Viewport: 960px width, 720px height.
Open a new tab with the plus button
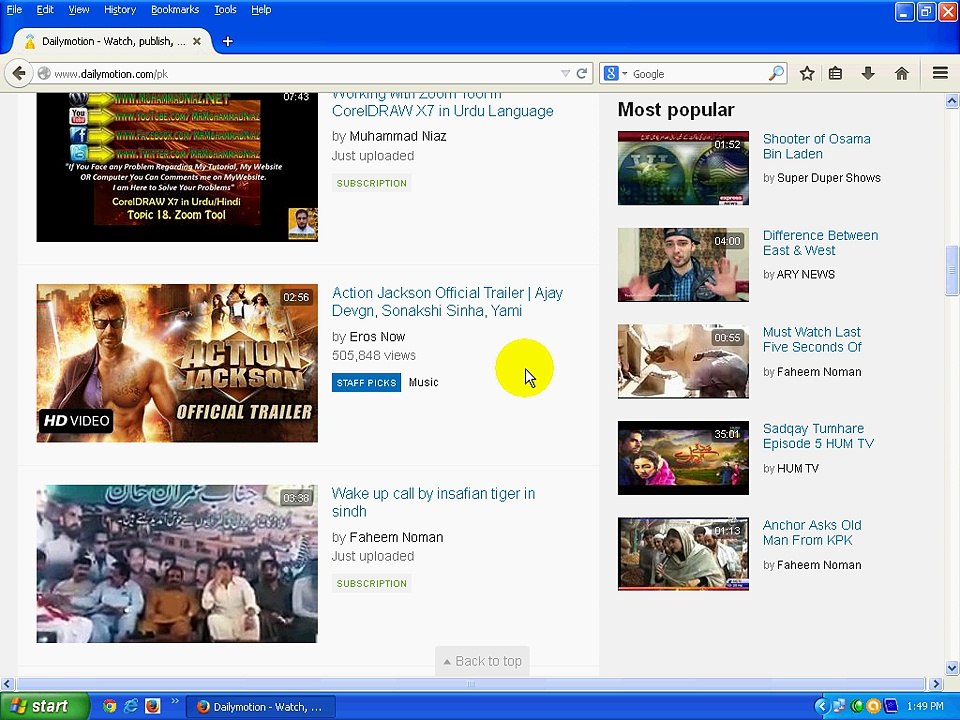[227, 41]
